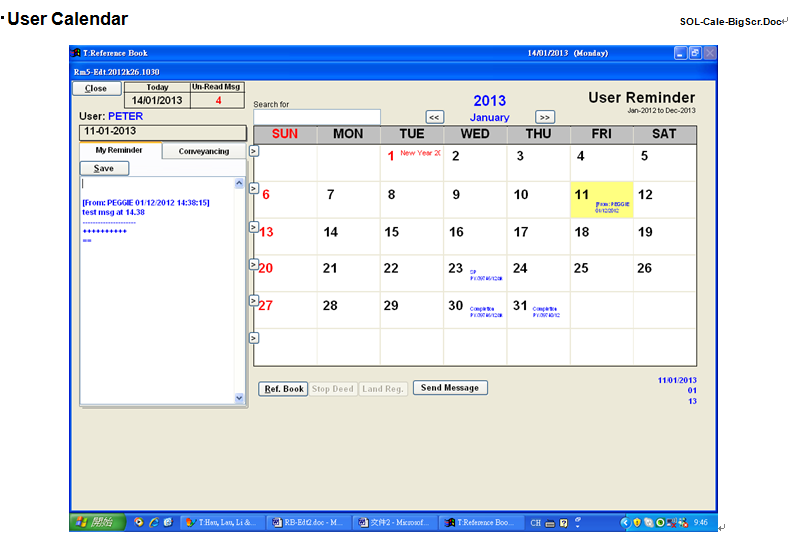Click the Send Message button
Viewport: 790px width, 540px height.
coord(450,388)
